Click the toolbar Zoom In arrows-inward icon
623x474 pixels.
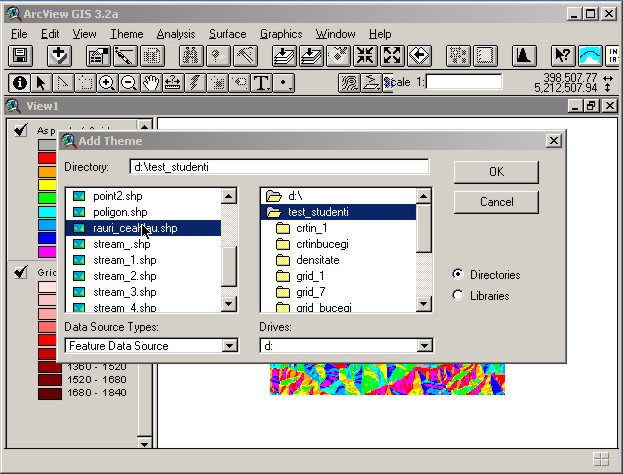pos(365,56)
